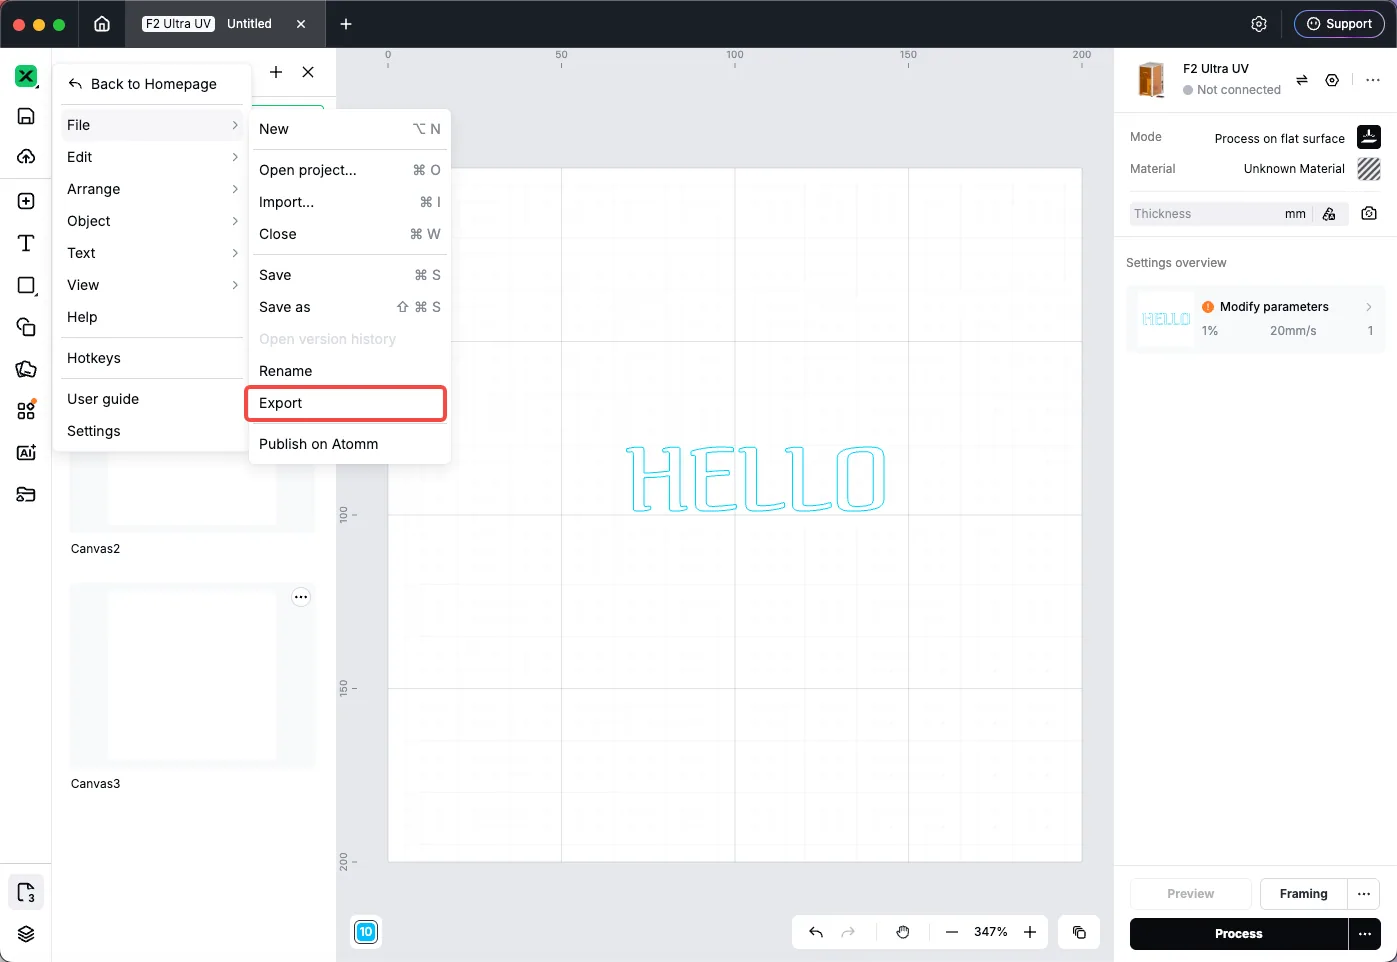Click the Process button
The height and width of the screenshot is (962, 1397).
[x=1239, y=934]
